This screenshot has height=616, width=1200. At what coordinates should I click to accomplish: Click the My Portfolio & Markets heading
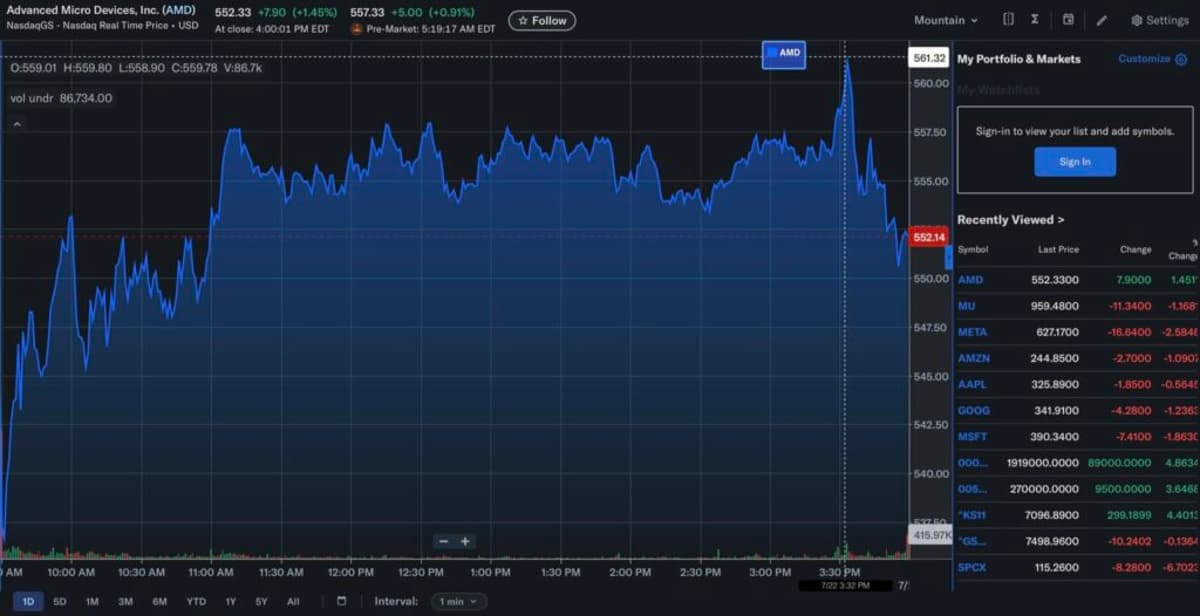(x=1019, y=59)
